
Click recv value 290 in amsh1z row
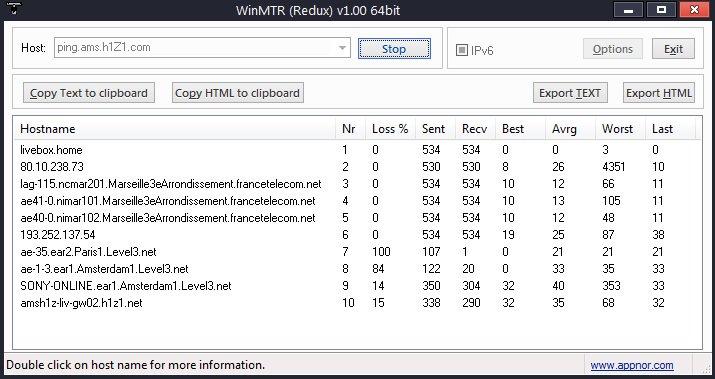(471, 302)
